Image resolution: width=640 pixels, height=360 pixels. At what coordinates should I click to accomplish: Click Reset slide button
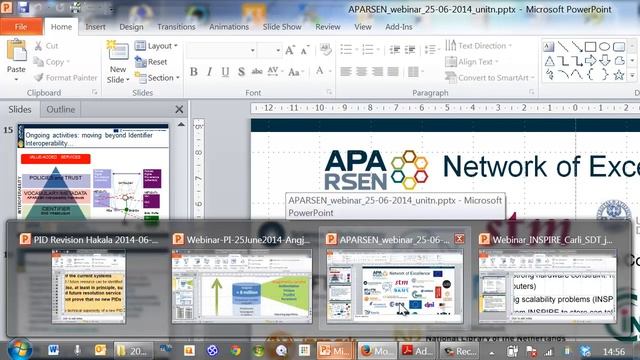click(151, 62)
